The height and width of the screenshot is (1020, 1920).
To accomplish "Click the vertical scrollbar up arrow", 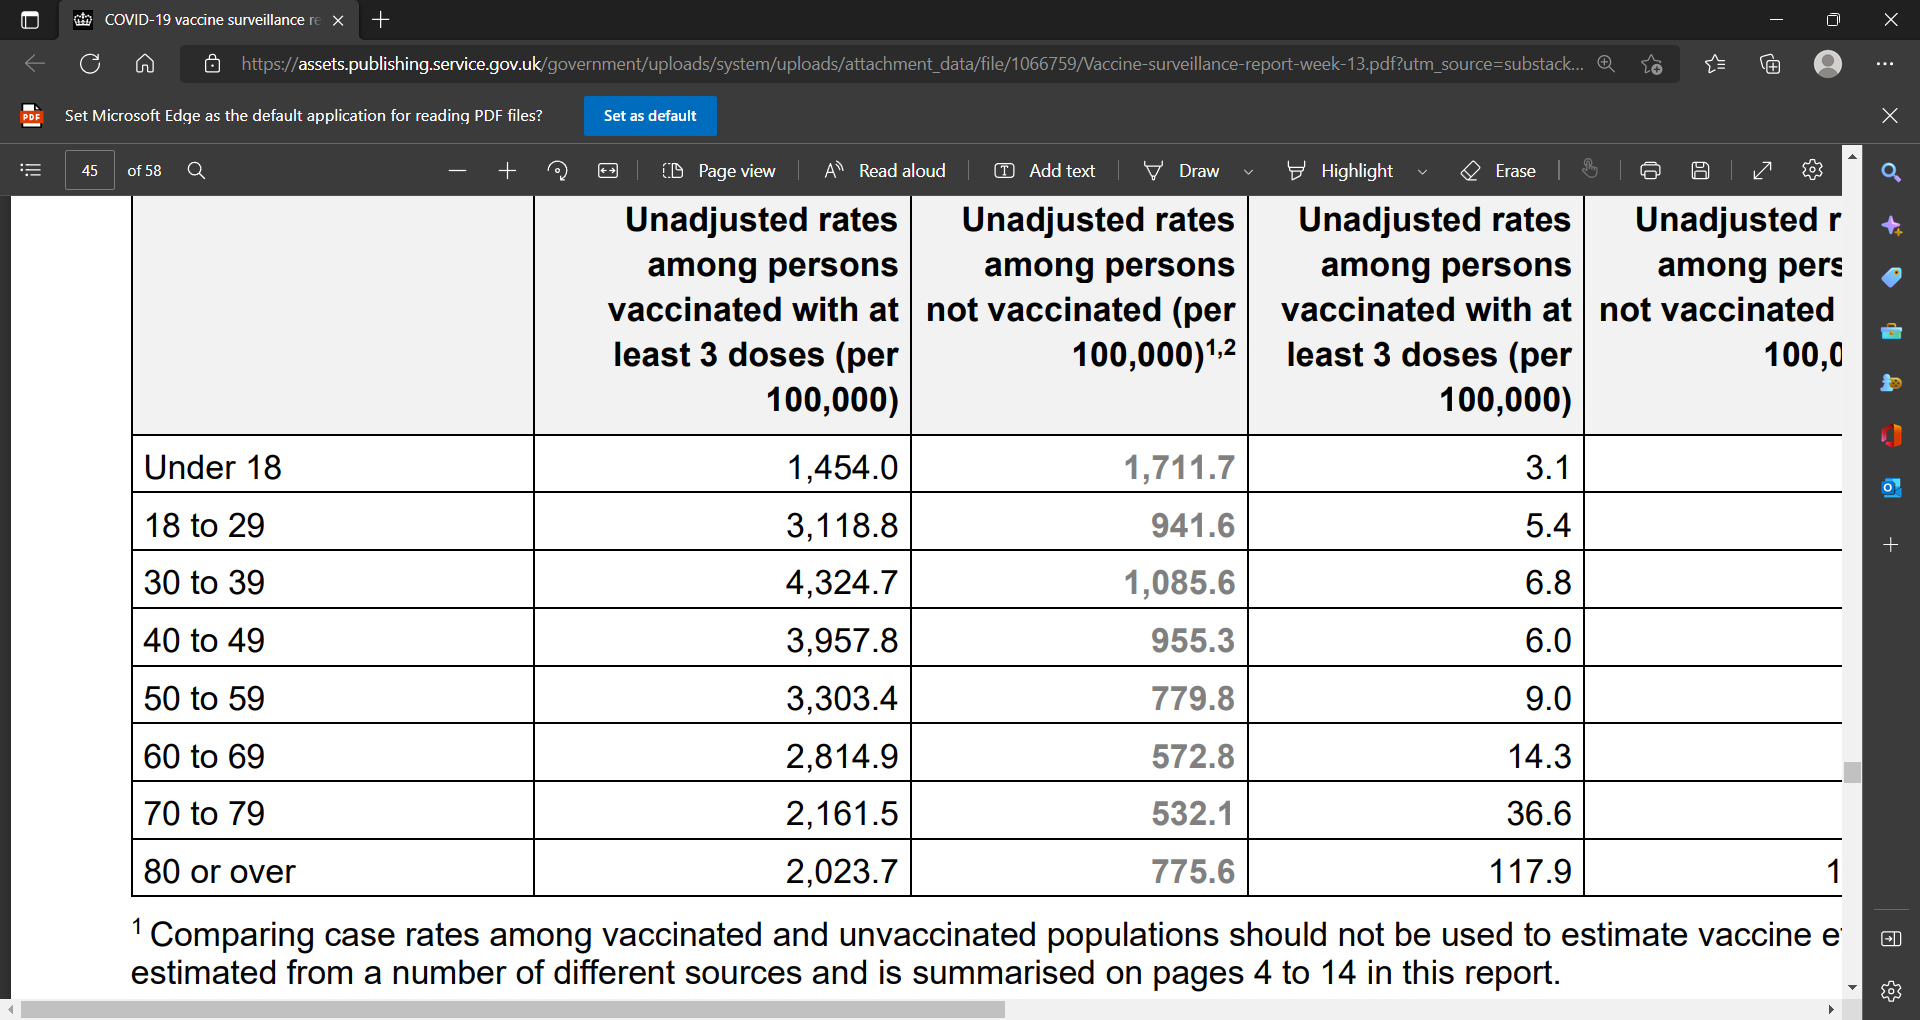I will 1853,156.
